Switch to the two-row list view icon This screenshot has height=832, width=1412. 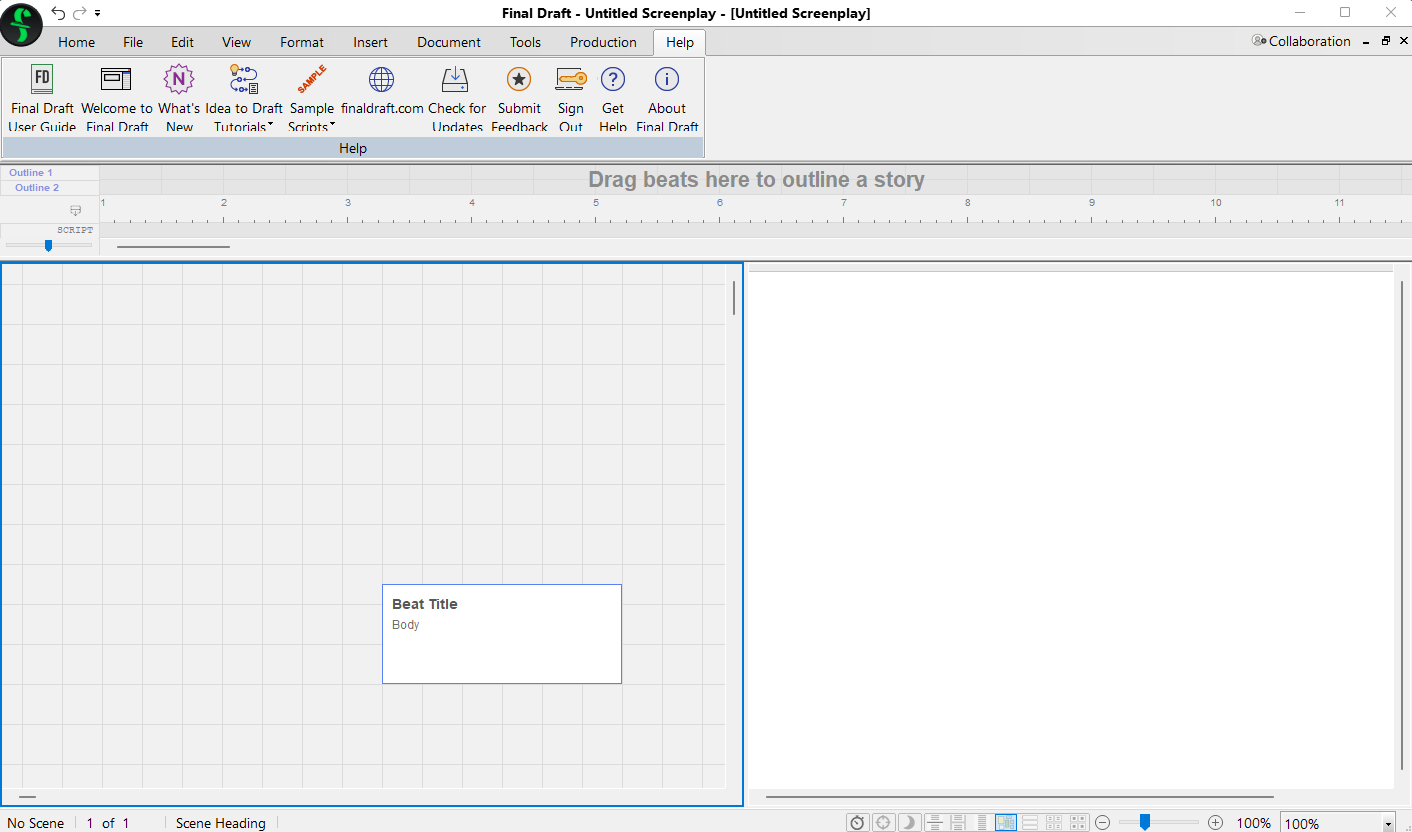tap(1030, 822)
